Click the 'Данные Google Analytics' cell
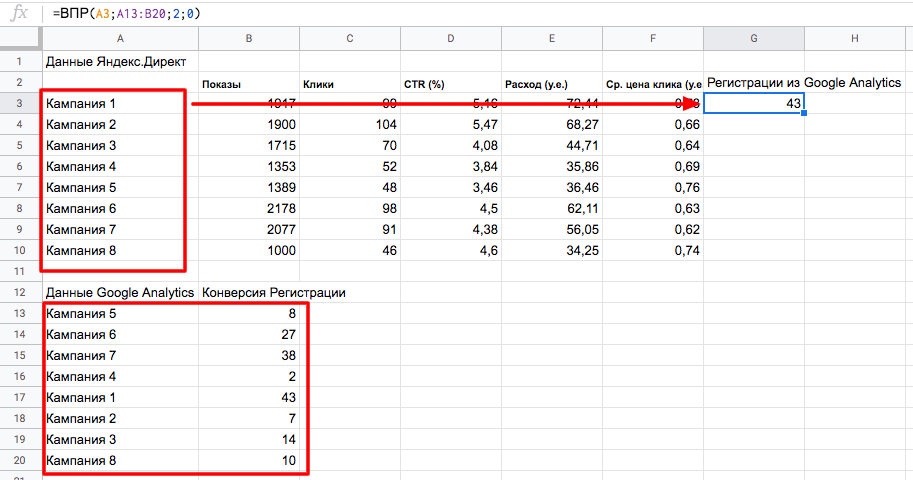Screen dimensions: 913x480 pos(120,292)
